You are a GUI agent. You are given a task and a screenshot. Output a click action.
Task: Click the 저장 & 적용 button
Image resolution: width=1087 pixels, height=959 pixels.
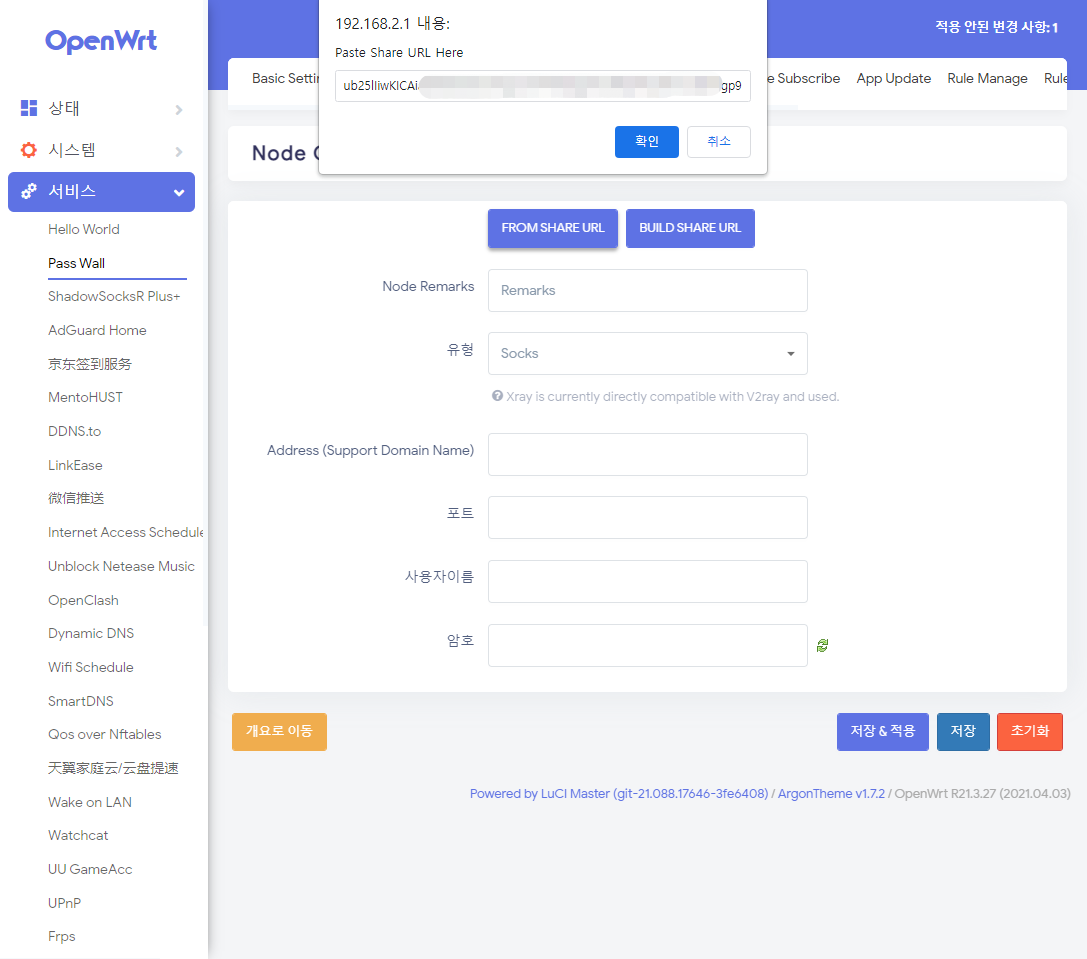pyautogui.click(x=882, y=732)
